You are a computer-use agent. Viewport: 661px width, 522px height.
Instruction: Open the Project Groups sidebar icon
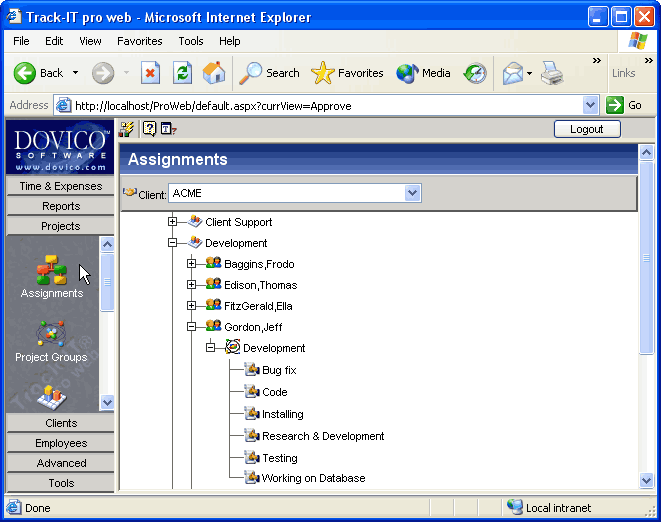[x=51, y=334]
